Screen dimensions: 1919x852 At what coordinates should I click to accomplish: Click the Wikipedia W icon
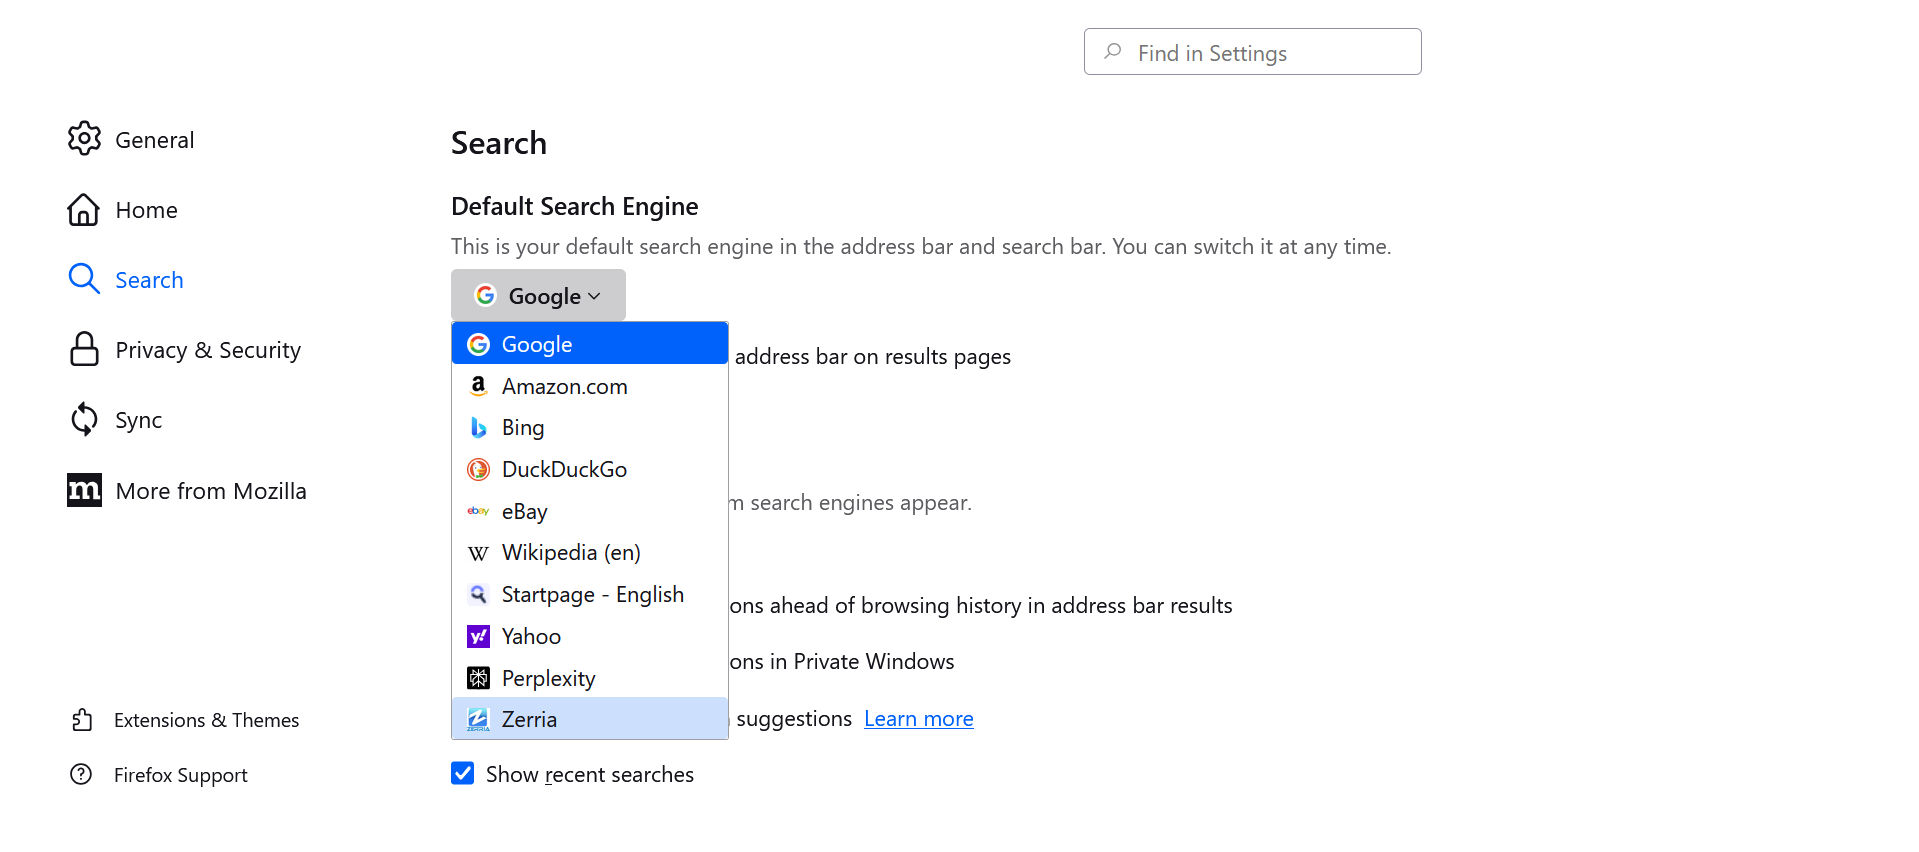[x=478, y=553]
